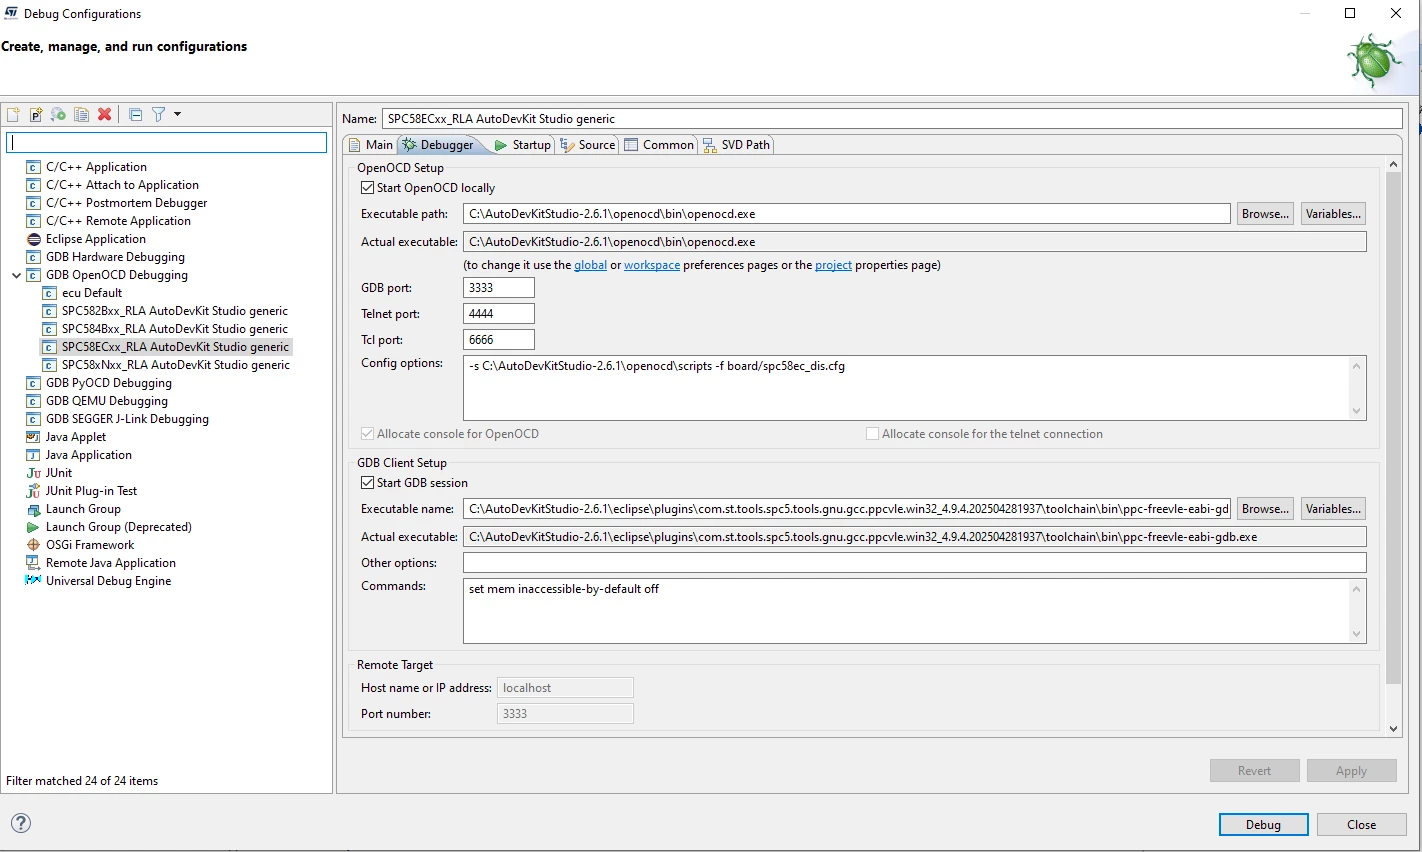Duplicate the selected launch configuration
The height and width of the screenshot is (852, 1422).
pos(81,114)
